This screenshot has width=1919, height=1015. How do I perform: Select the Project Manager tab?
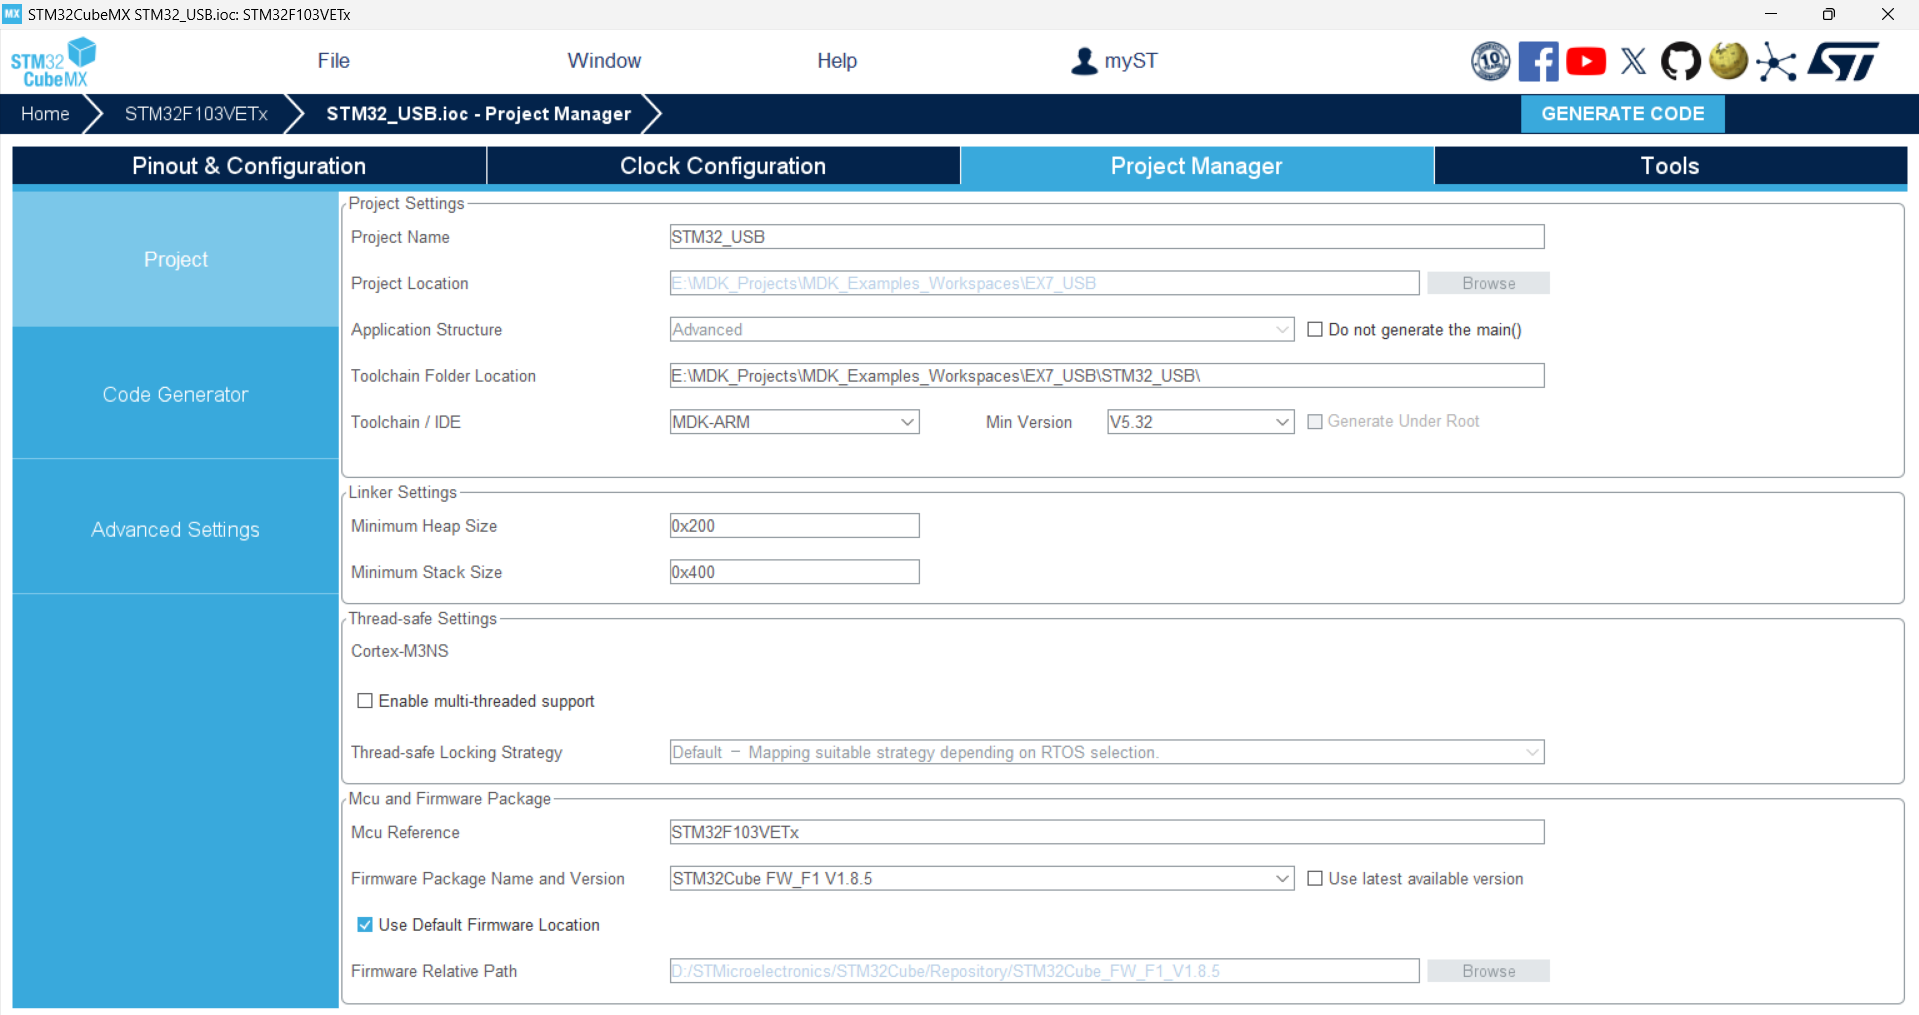tap(1197, 166)
